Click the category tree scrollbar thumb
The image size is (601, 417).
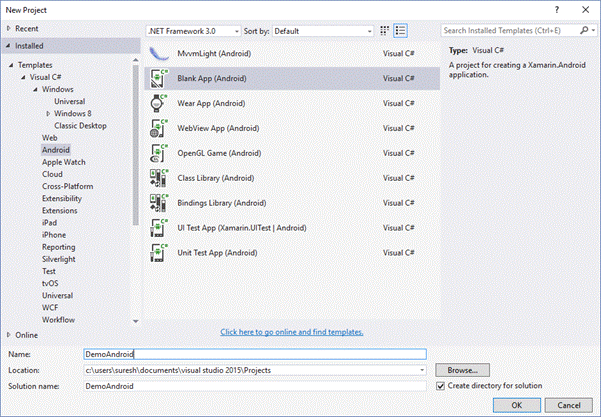(136, 145)
